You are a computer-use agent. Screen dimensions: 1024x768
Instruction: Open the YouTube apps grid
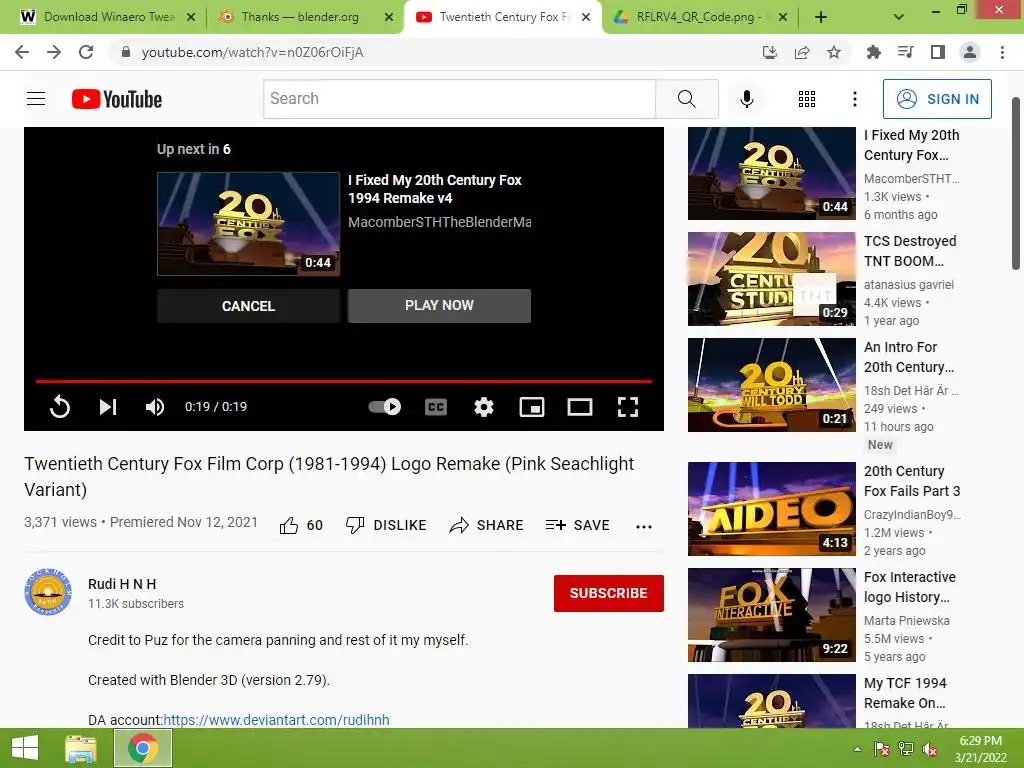click(807, 99)
